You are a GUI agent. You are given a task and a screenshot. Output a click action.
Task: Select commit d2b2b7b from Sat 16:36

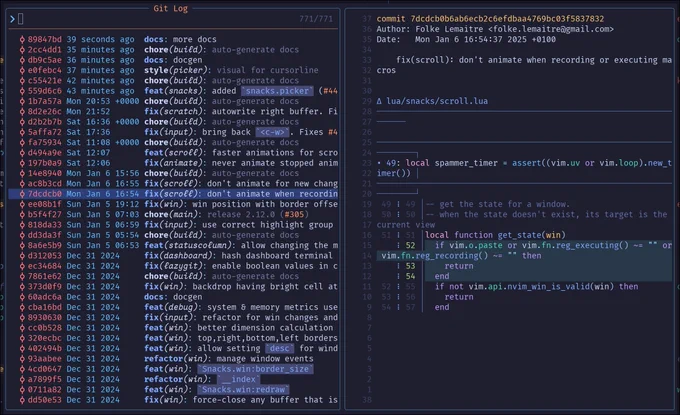coord(173,122)
